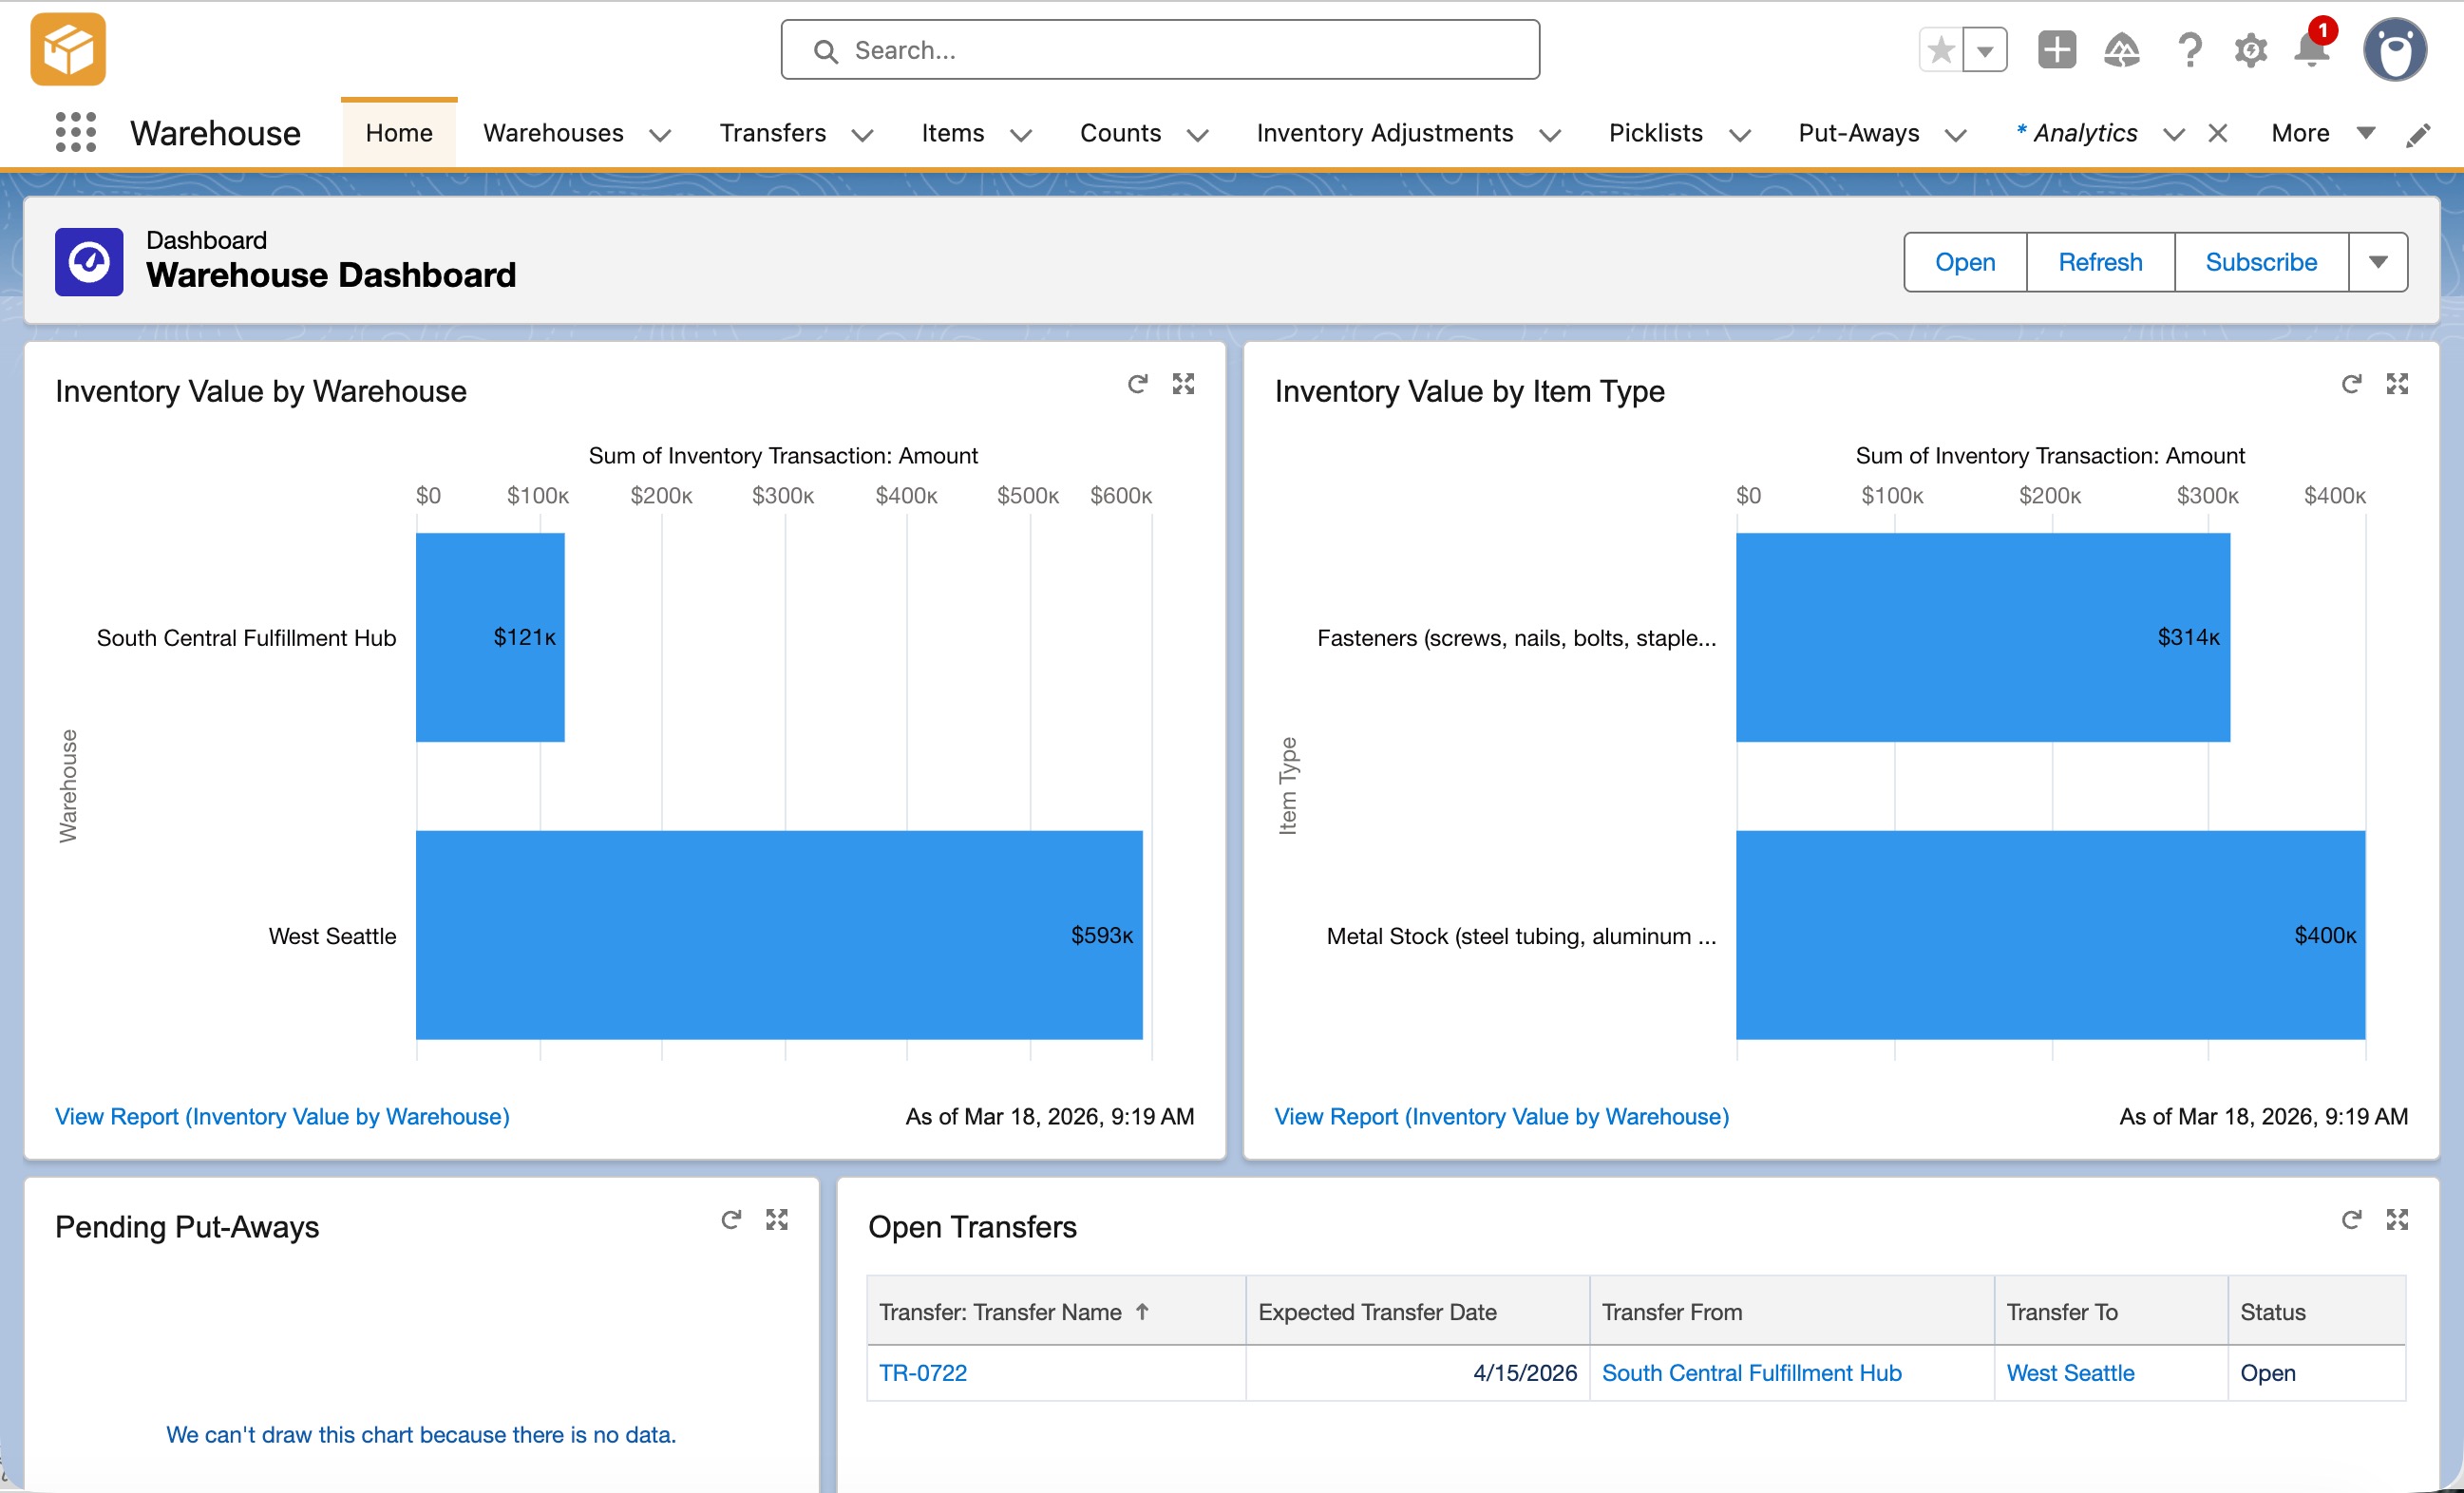Open the favorites list dropdown arrow
Viewport: 2464px width, 1493px height.
pyautogui.click(x=1985, y=50)
